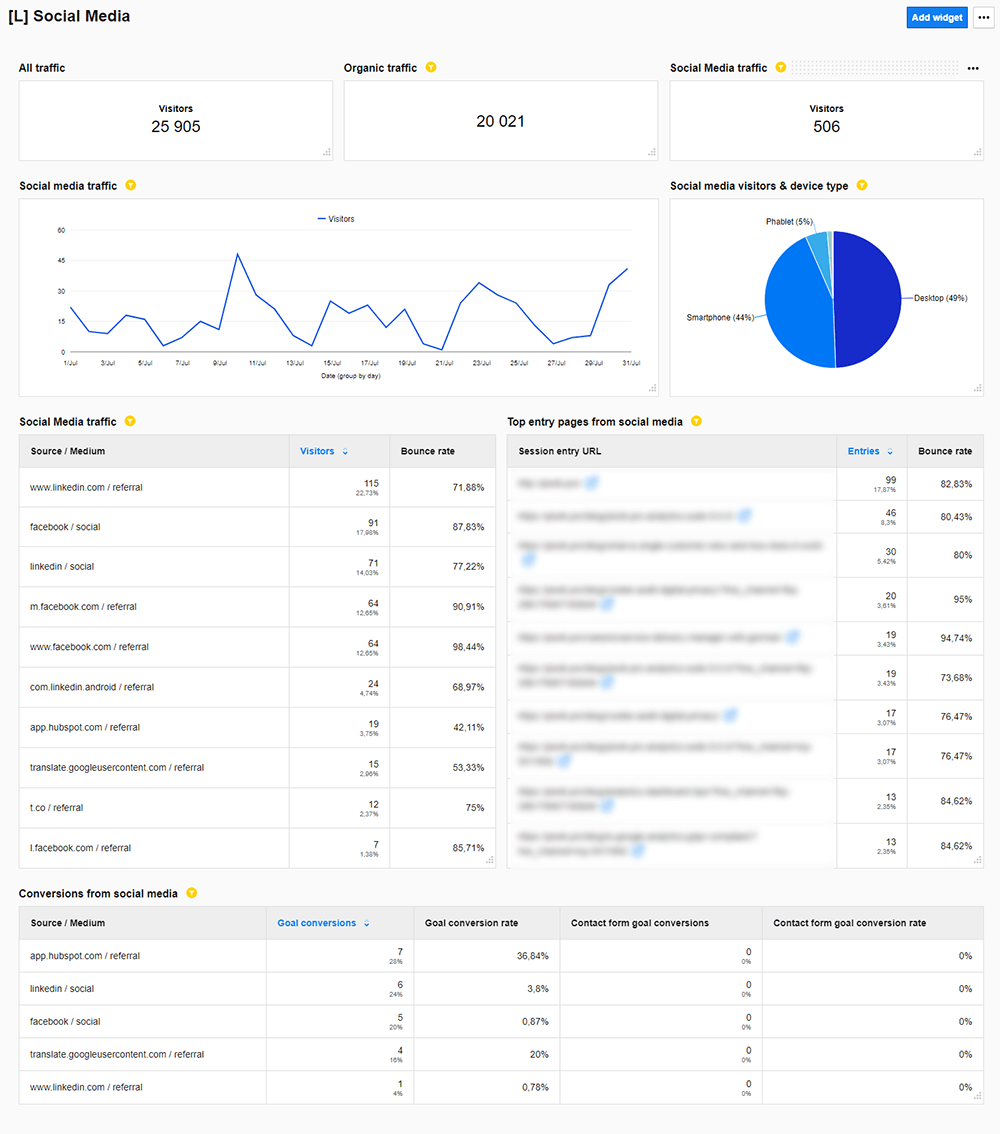Open Social Media traffic widget options menu
This screenshot has width=1000, height=1134.
click(x=973, y=68)
